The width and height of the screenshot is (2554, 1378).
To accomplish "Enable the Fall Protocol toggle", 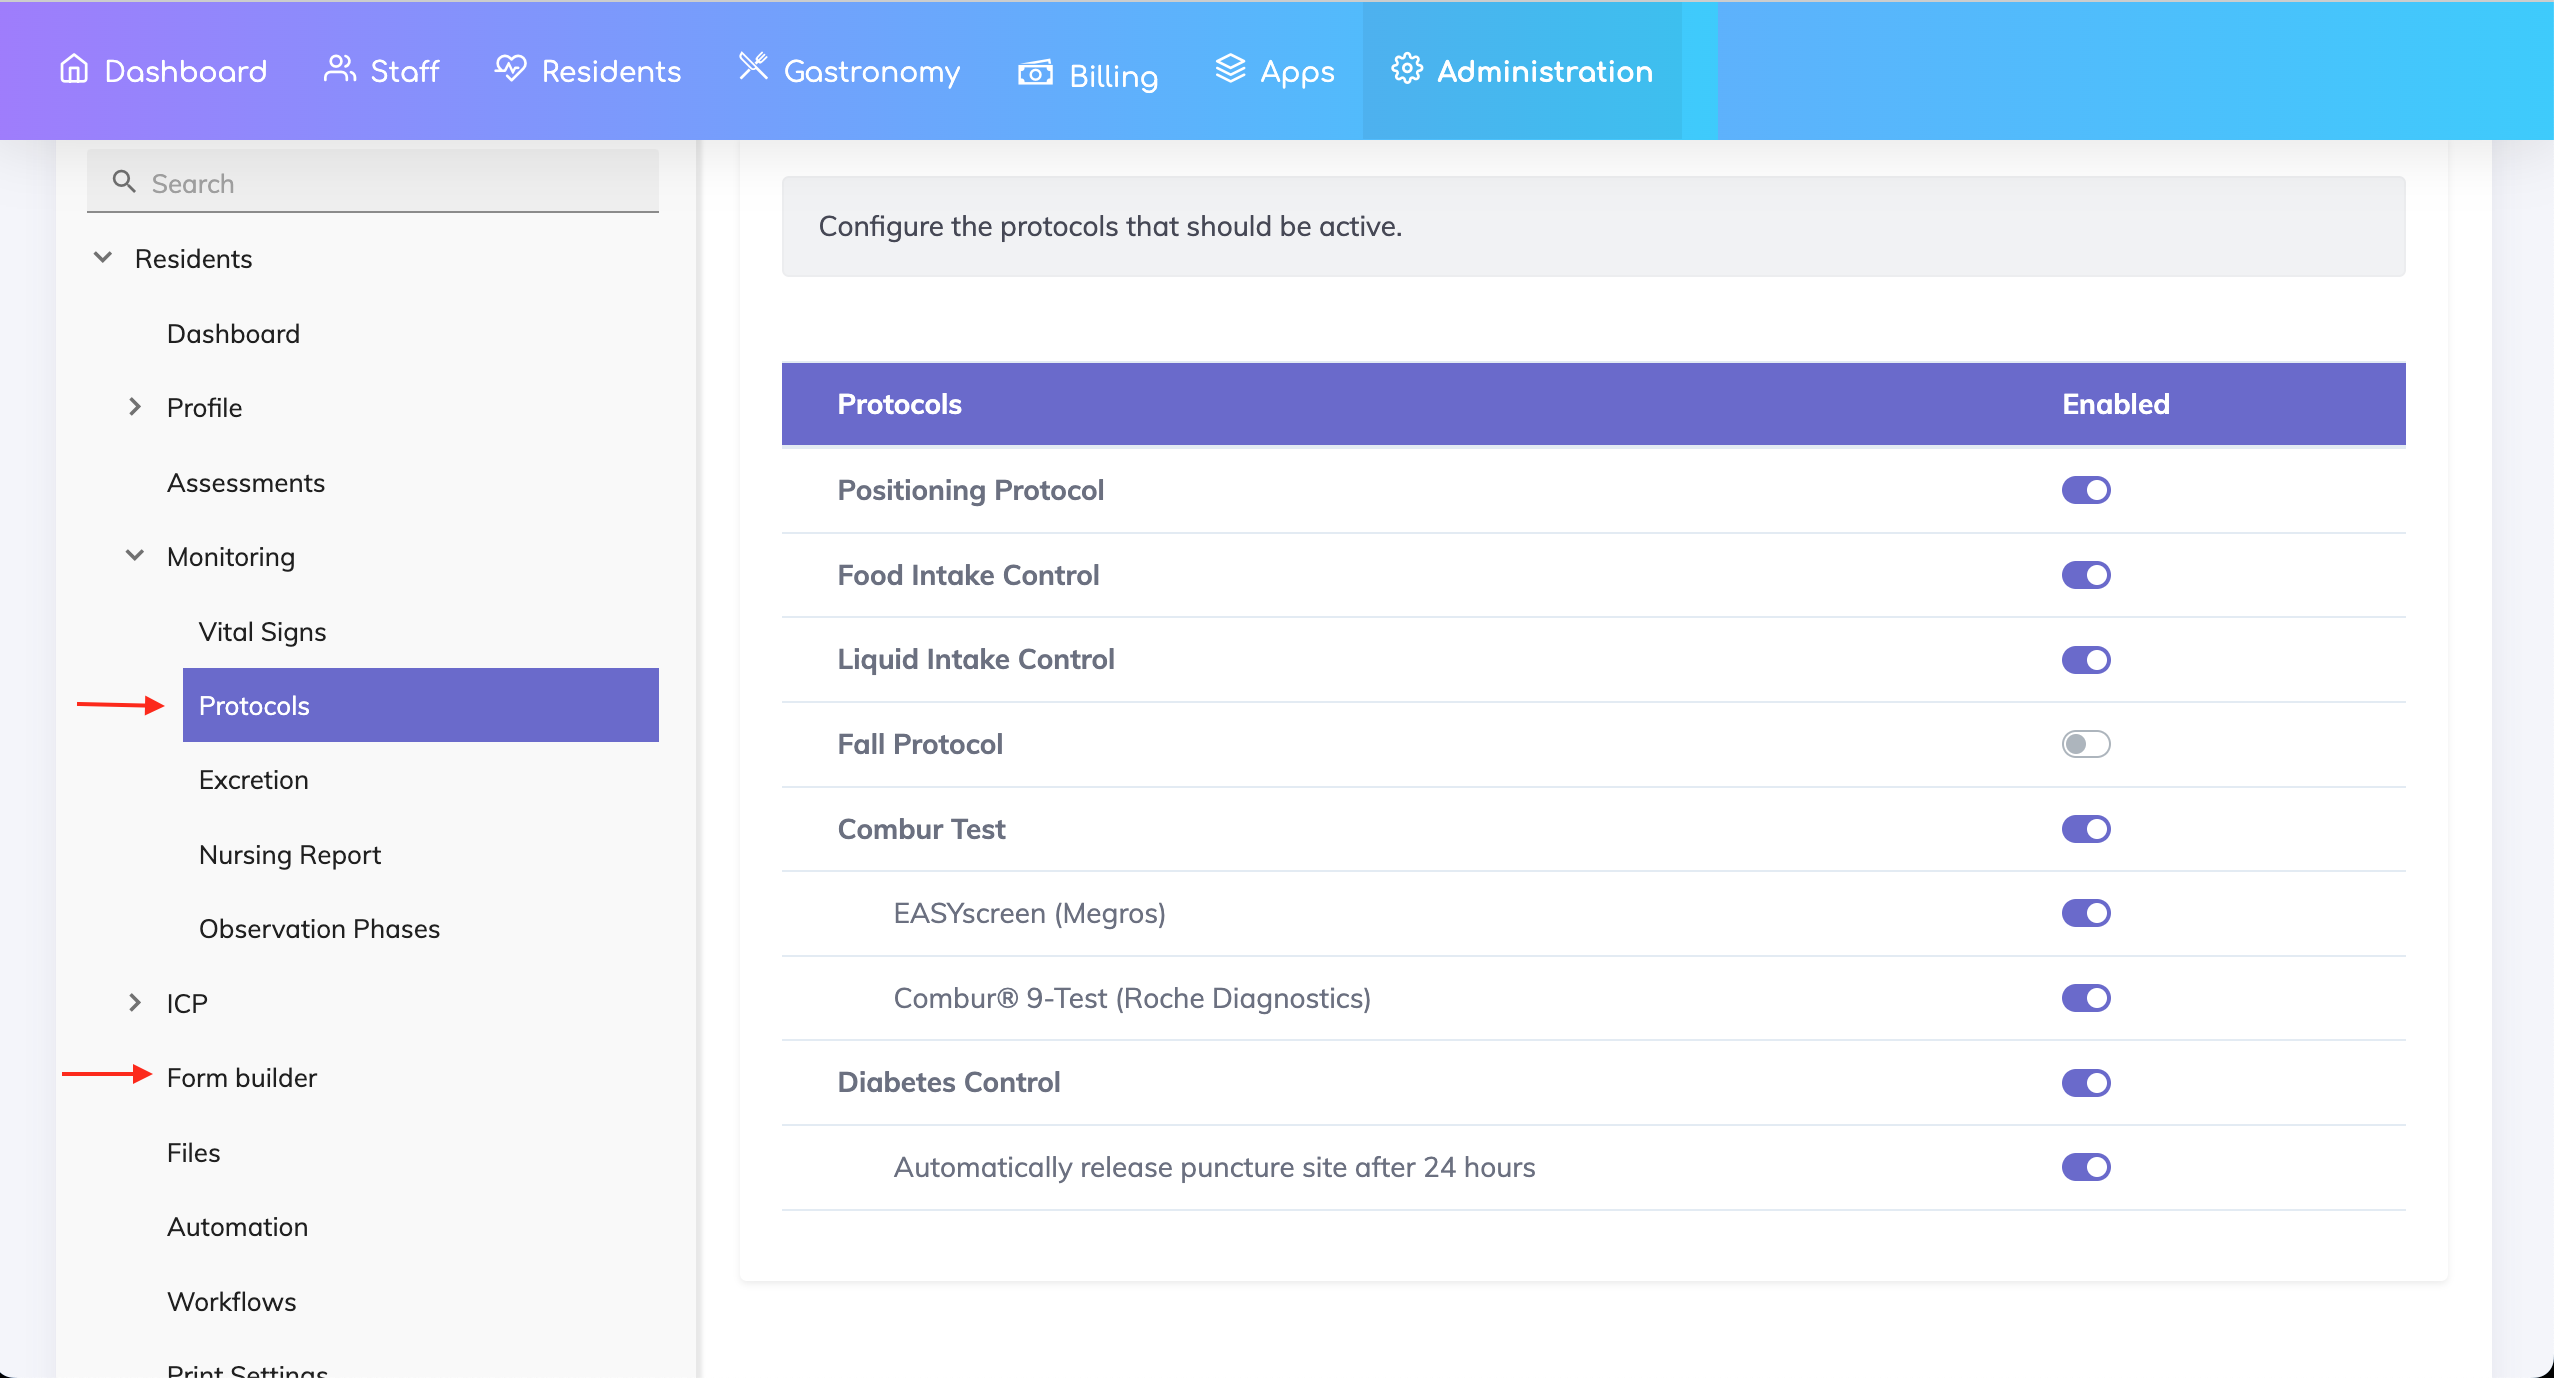I will tap(2085, 744).
